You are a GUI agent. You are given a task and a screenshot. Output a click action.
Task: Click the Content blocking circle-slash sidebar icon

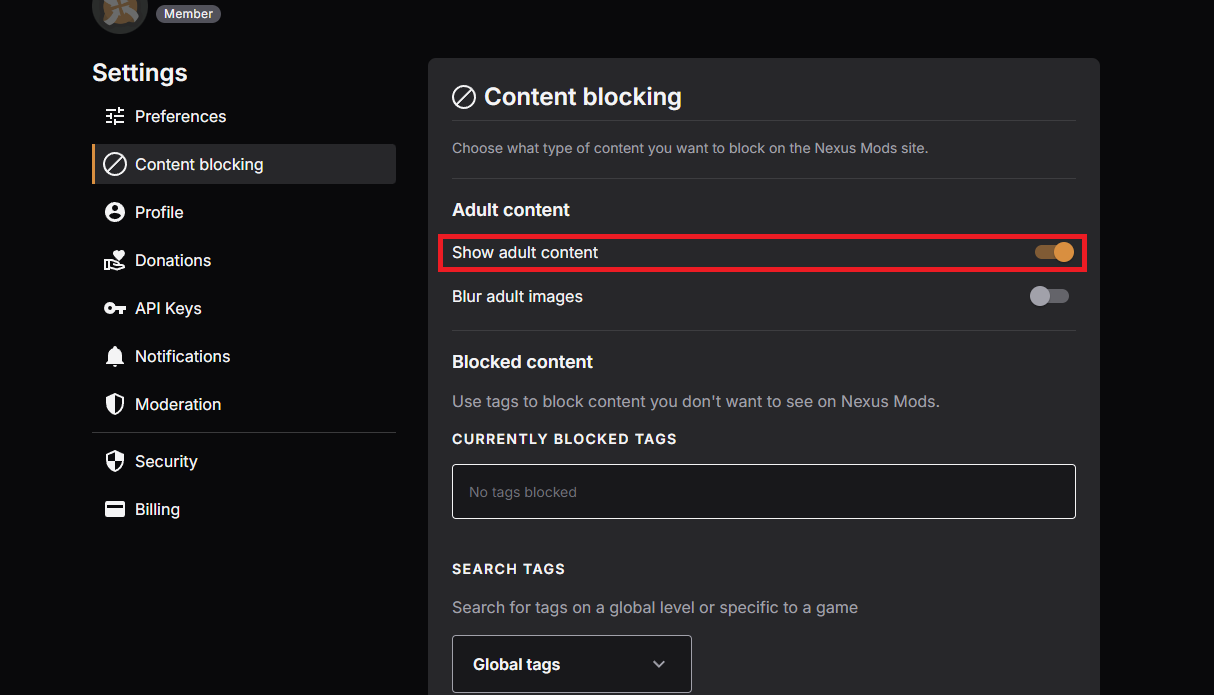click(115, 164)
